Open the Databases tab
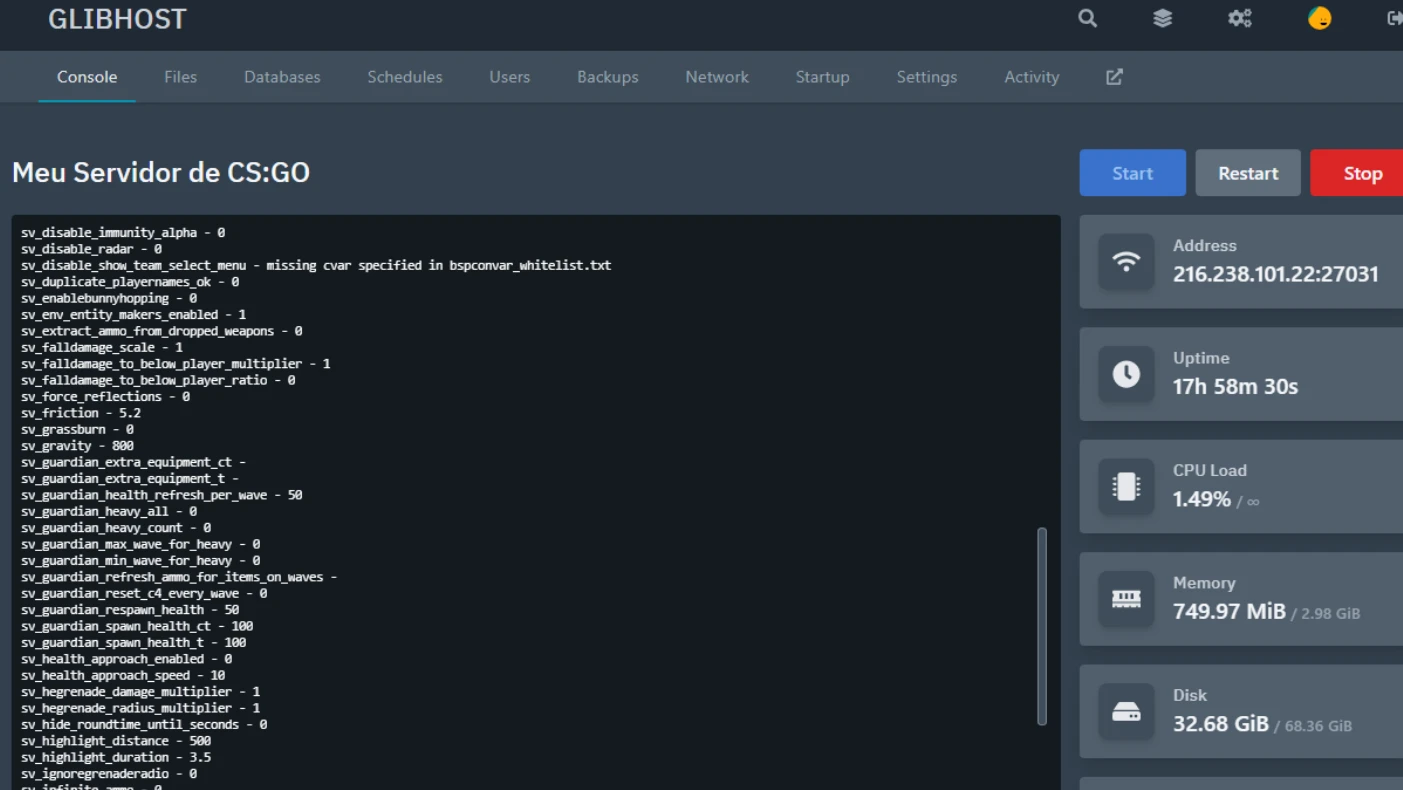The width and height of the screenshot is (1403, 790). click(282, 77)
